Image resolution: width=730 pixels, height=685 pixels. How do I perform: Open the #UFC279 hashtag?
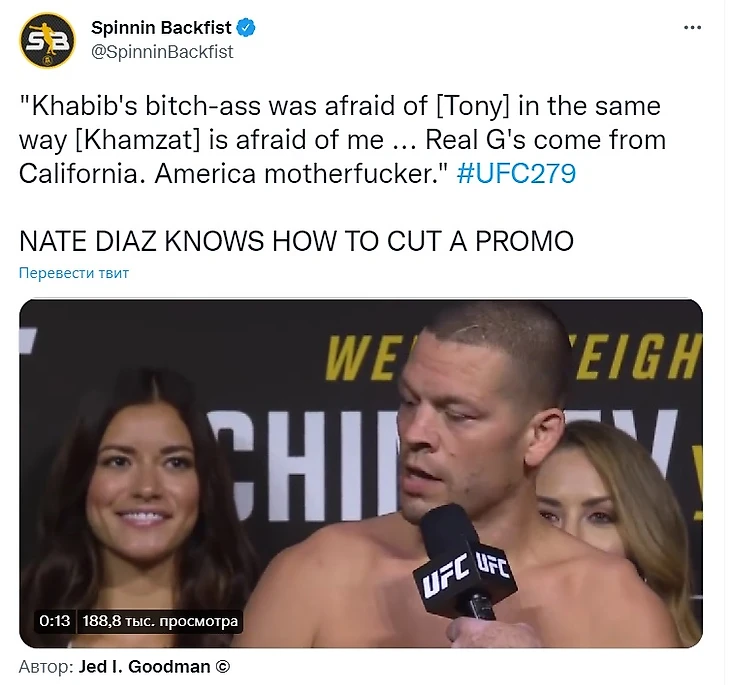click(516, 174)
